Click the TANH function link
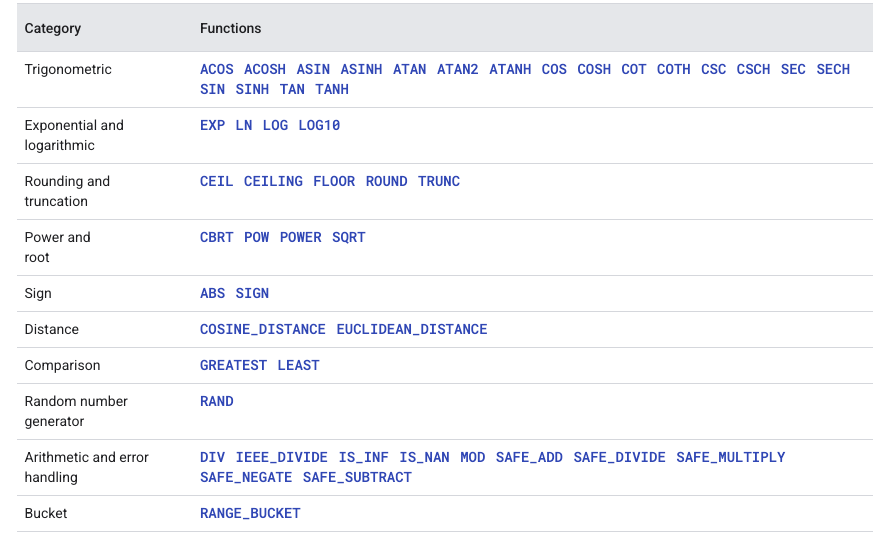The width and height of the screenshot is (887, 548). [x=331, y=89]
